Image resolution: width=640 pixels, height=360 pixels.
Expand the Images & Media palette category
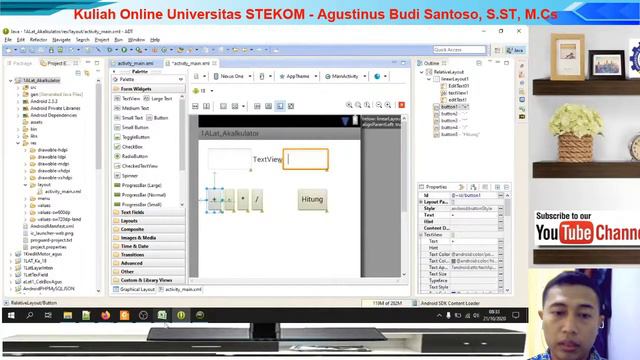tap(148, 238)
